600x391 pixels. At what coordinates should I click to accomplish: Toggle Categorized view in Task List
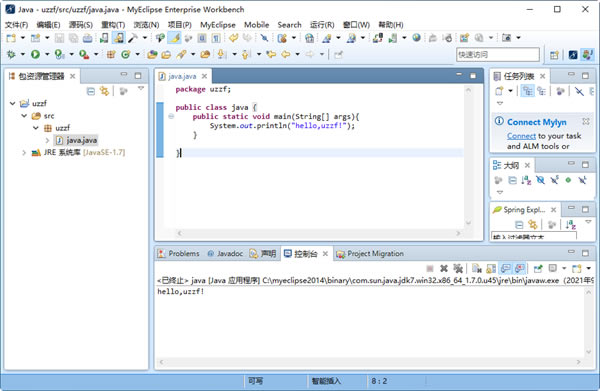coord(528,91)
